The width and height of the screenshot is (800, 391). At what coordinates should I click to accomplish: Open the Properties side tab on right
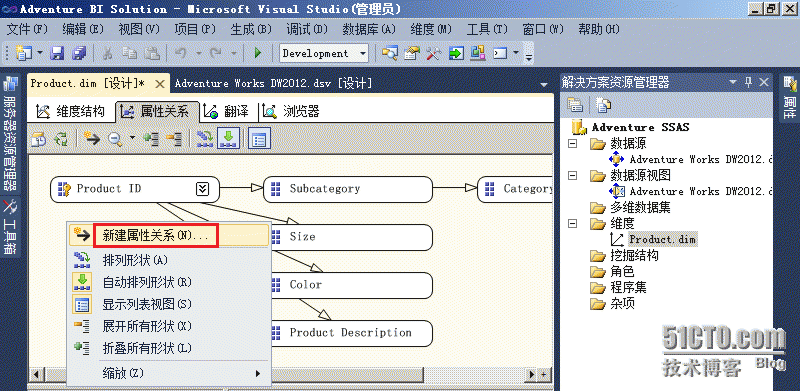[x=789, y=97]
